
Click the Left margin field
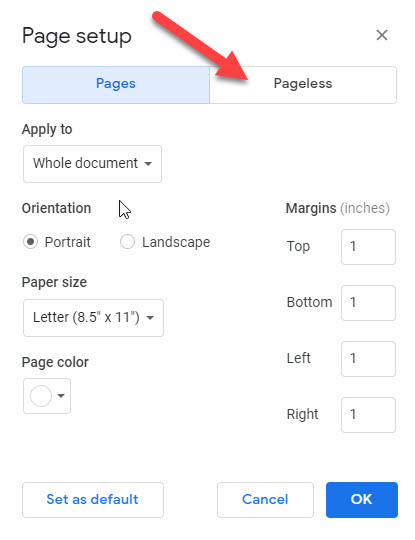click(368, 359)
